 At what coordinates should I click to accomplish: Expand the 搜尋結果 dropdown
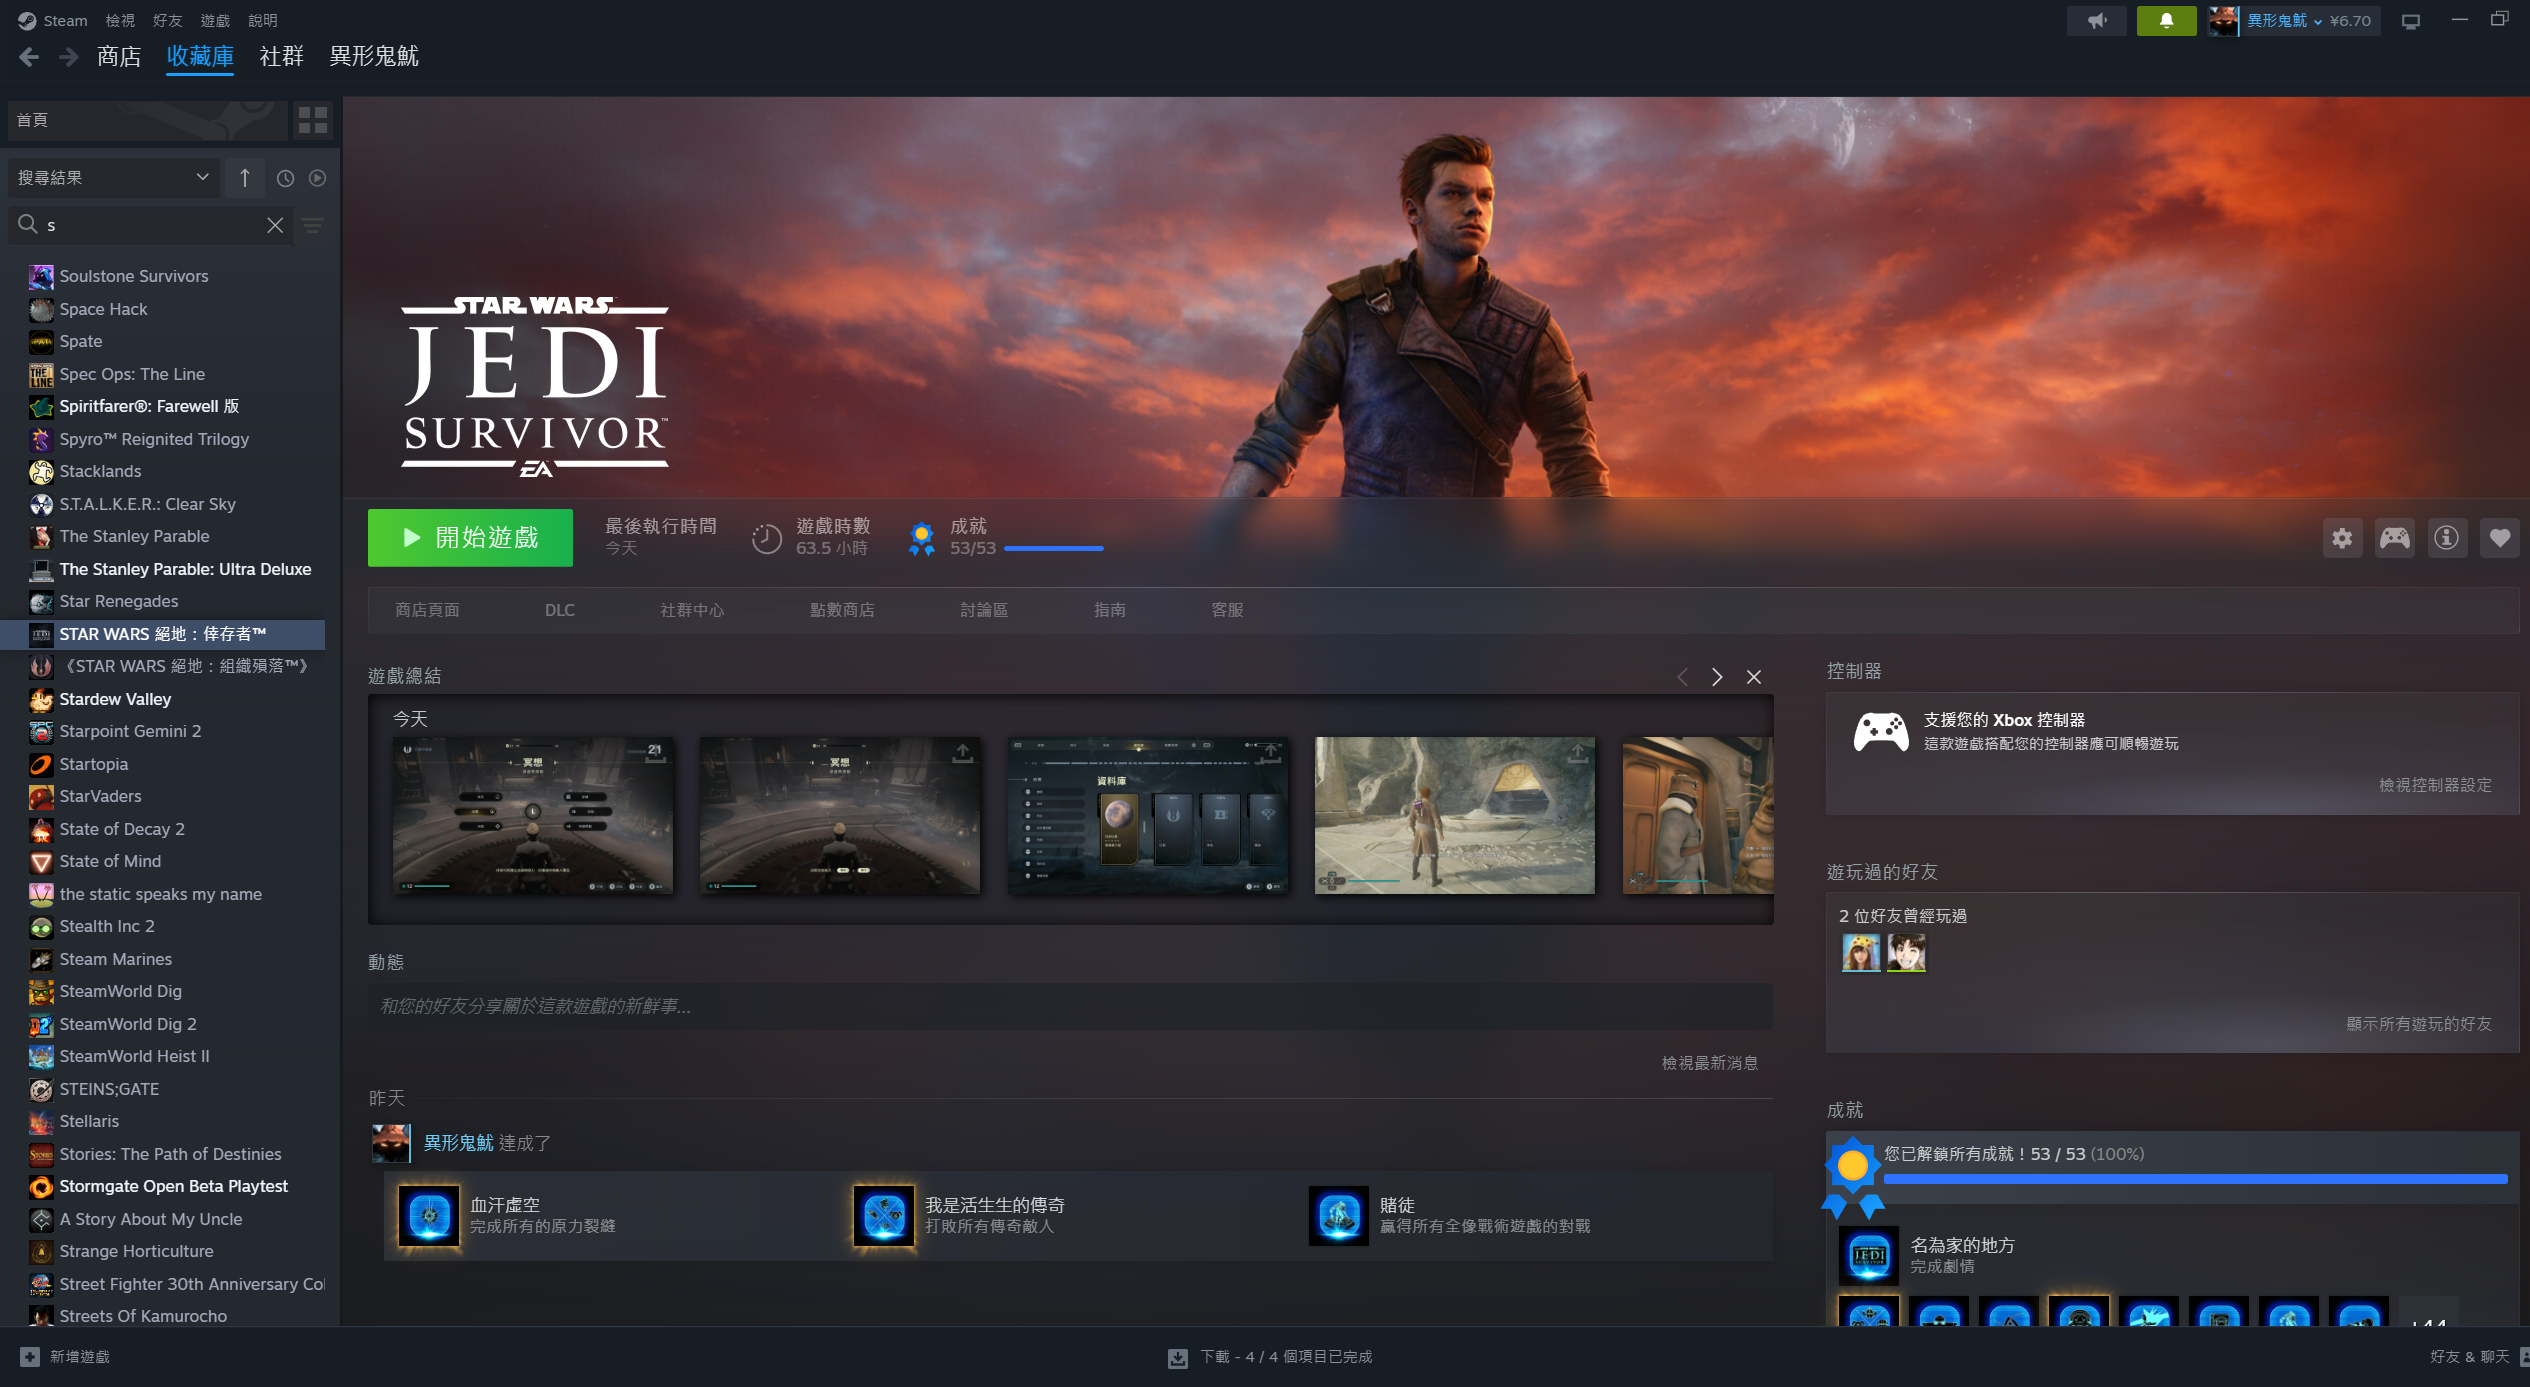[114, 178]
